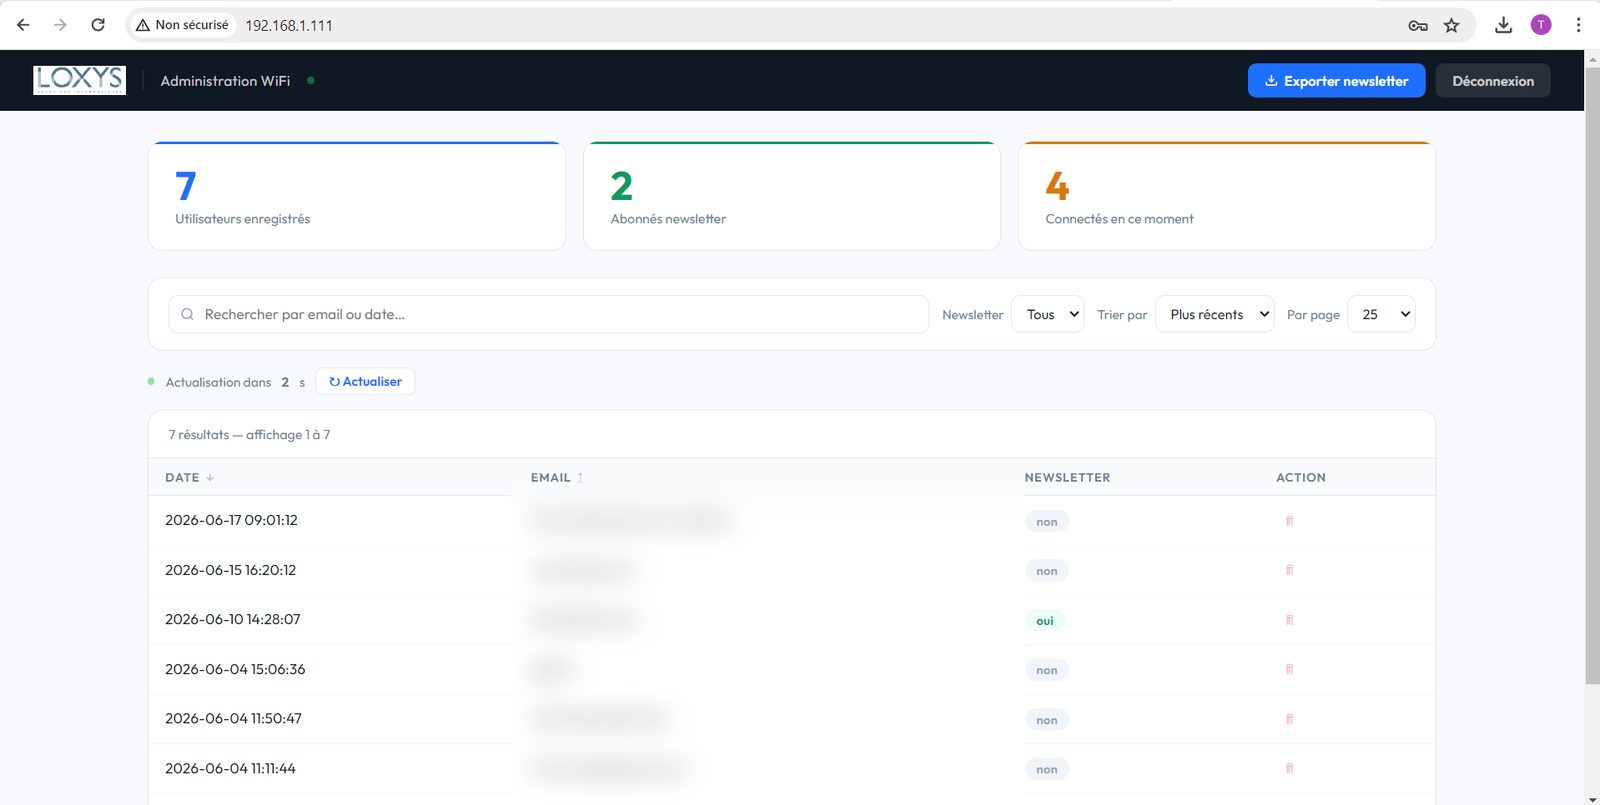Sort table by the DATE column
1600x805 pixels.
[189, 478]
